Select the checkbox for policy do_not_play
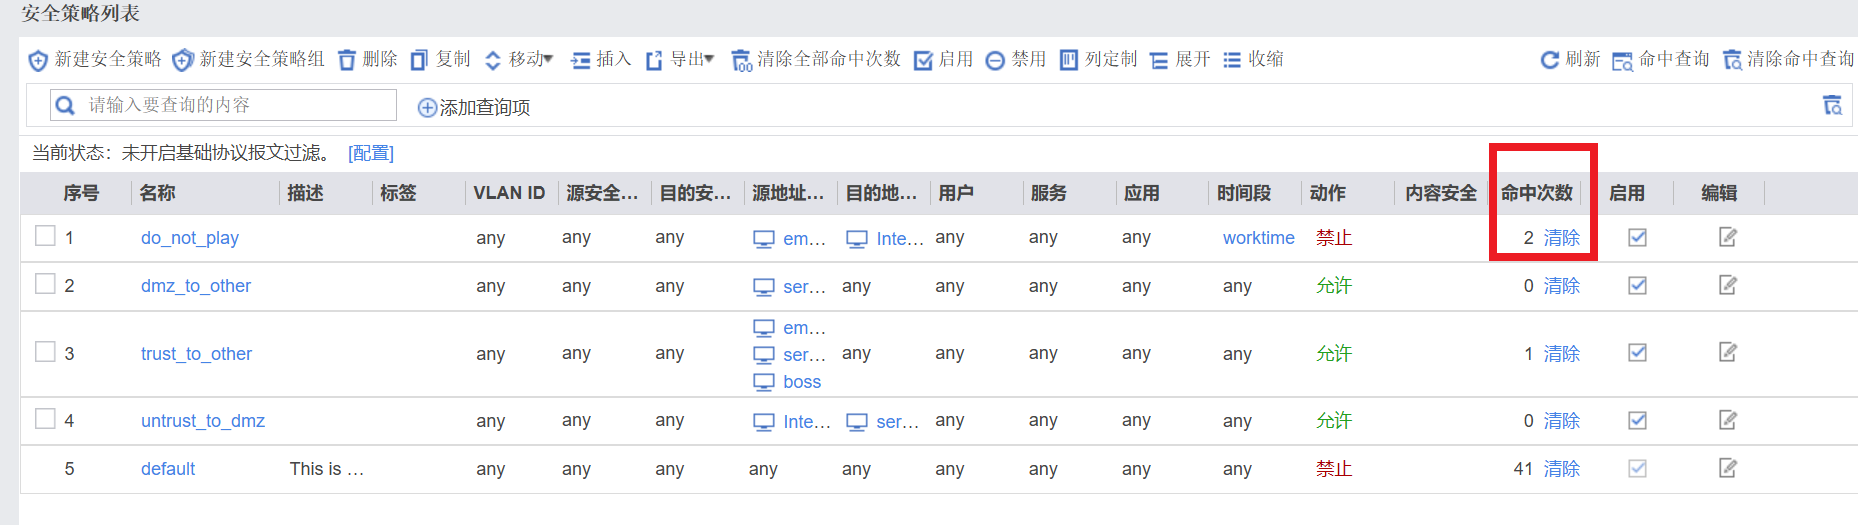 (45, 236)
